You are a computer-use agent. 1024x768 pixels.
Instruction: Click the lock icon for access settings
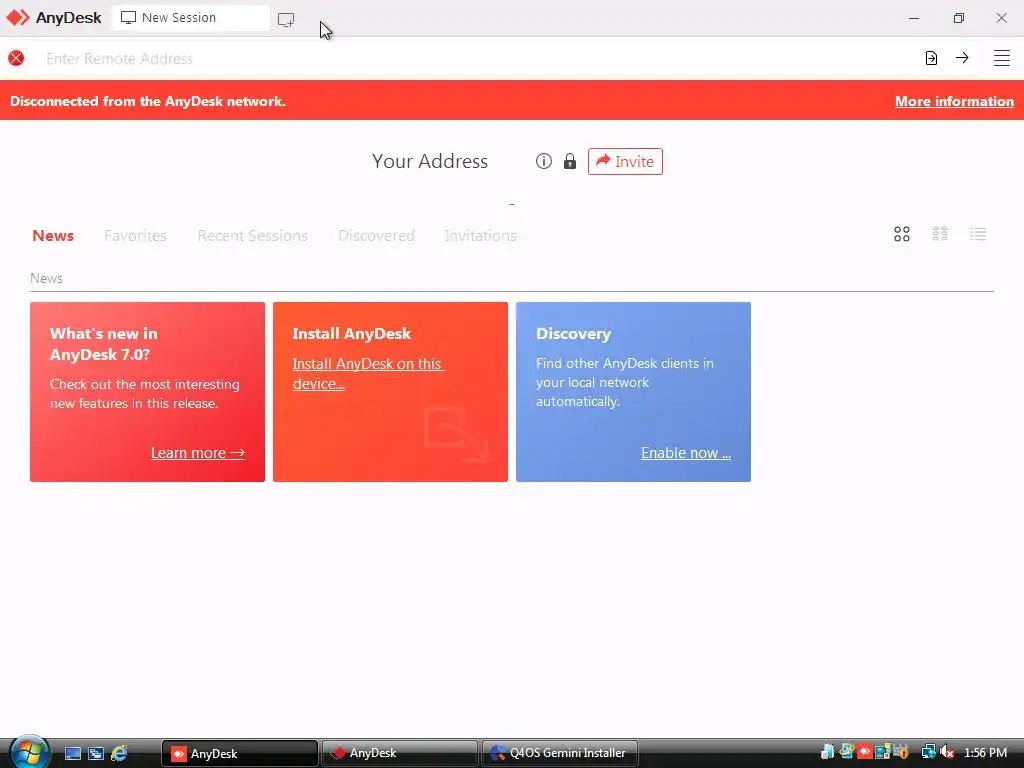pos(570,161)
